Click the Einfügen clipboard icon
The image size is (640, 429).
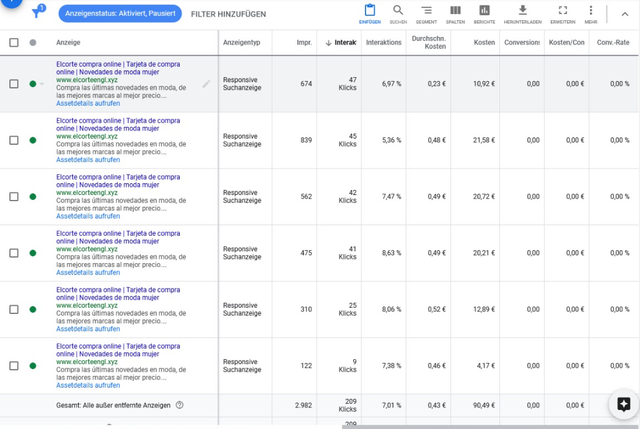370,10
